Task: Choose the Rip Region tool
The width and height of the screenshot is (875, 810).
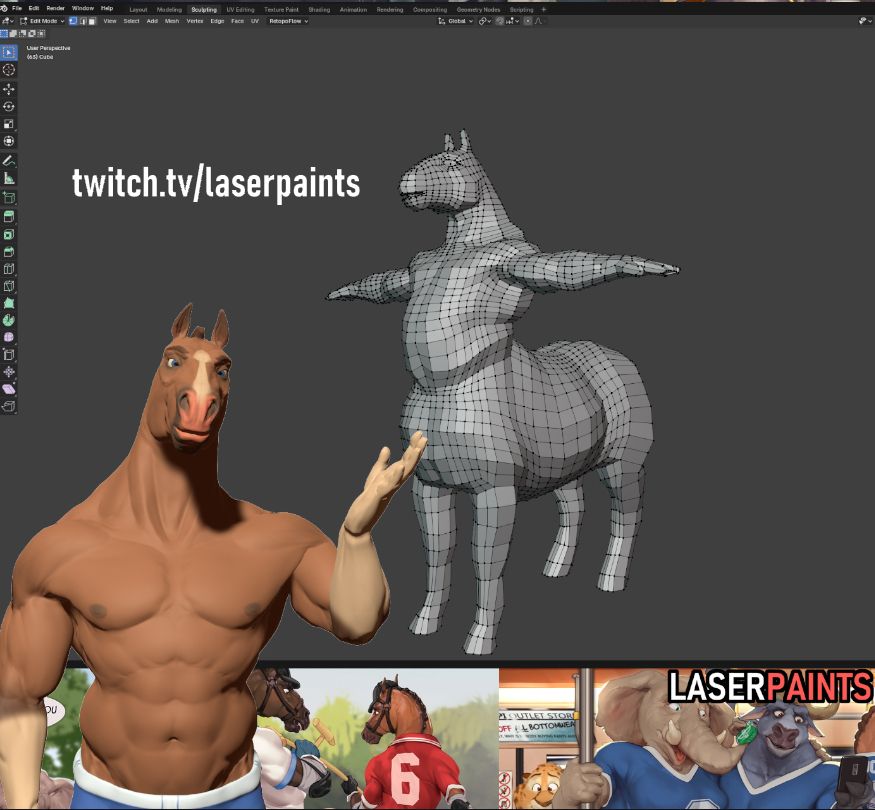Action: (x=8, y=406)
